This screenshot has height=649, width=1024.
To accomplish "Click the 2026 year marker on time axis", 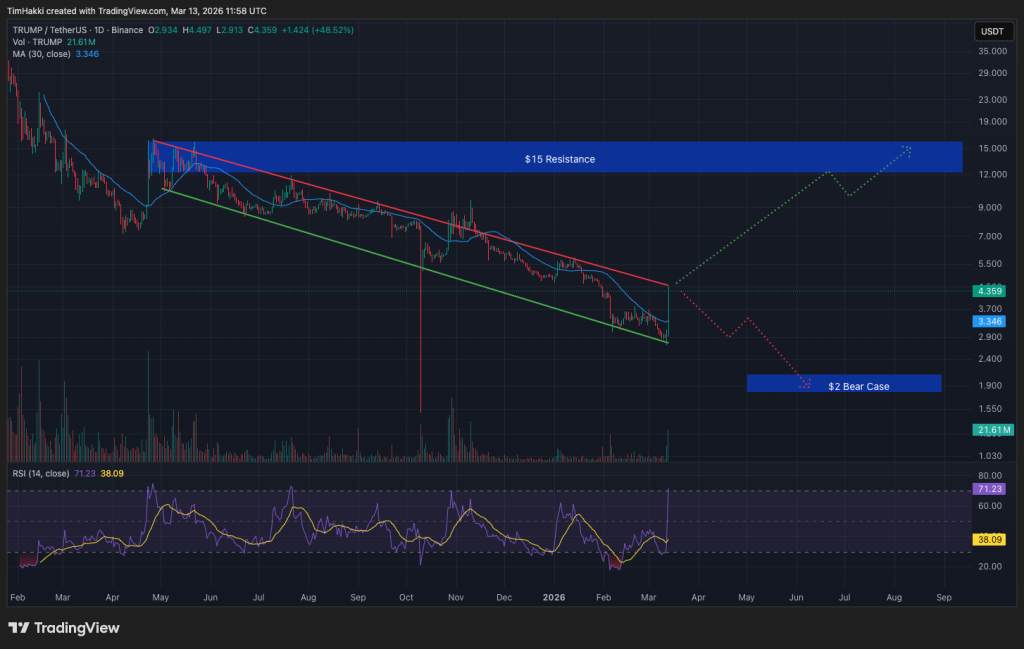I will click(x=552, y=596).
